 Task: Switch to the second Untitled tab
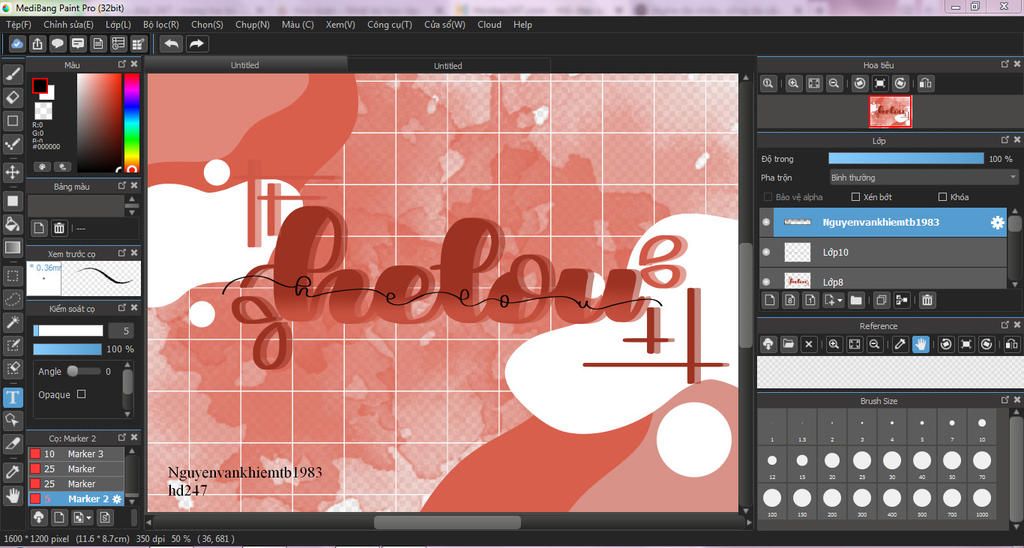[x=448, y=65]
